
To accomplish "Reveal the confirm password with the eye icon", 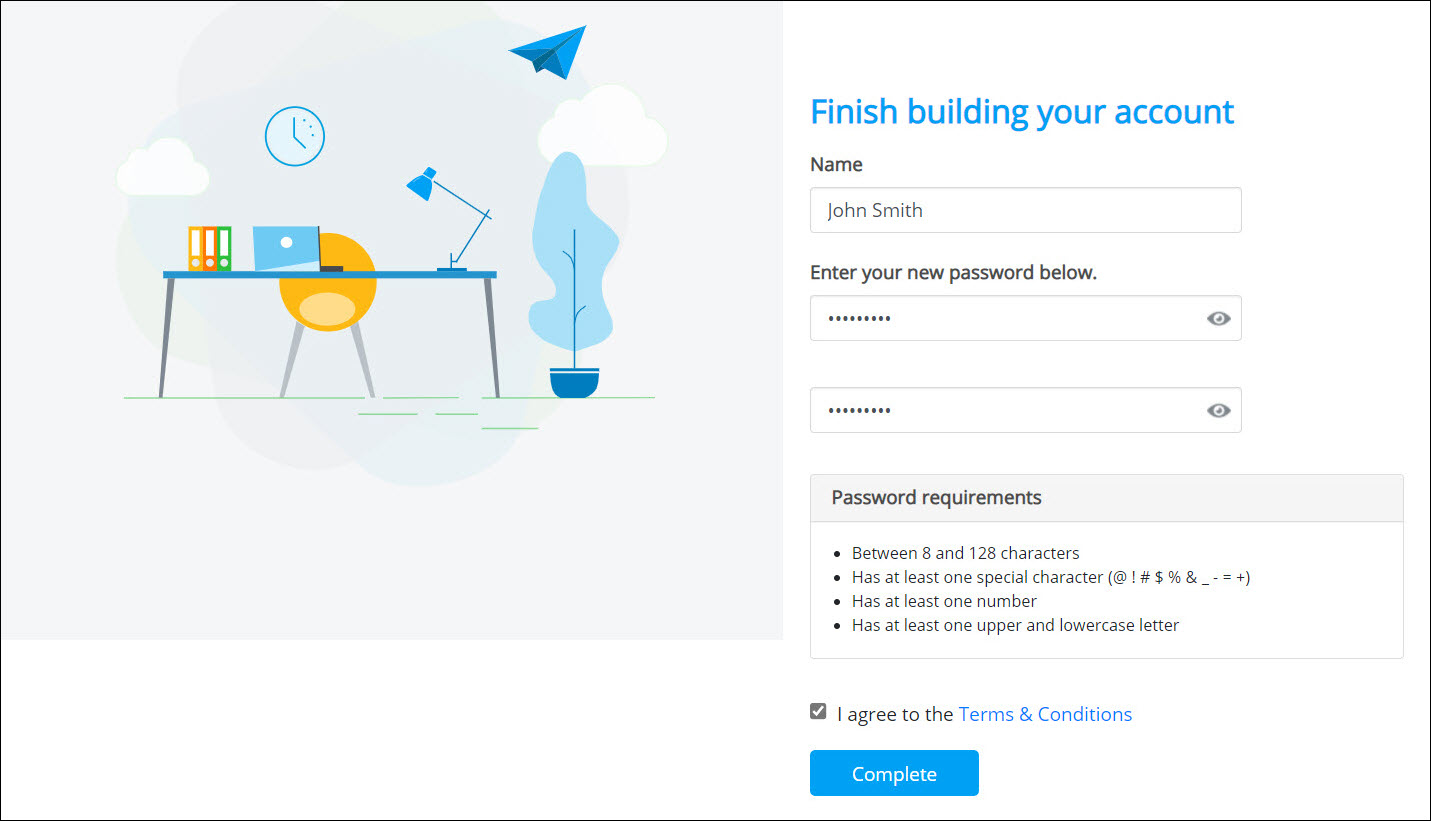I will (x=1218, y=411).
